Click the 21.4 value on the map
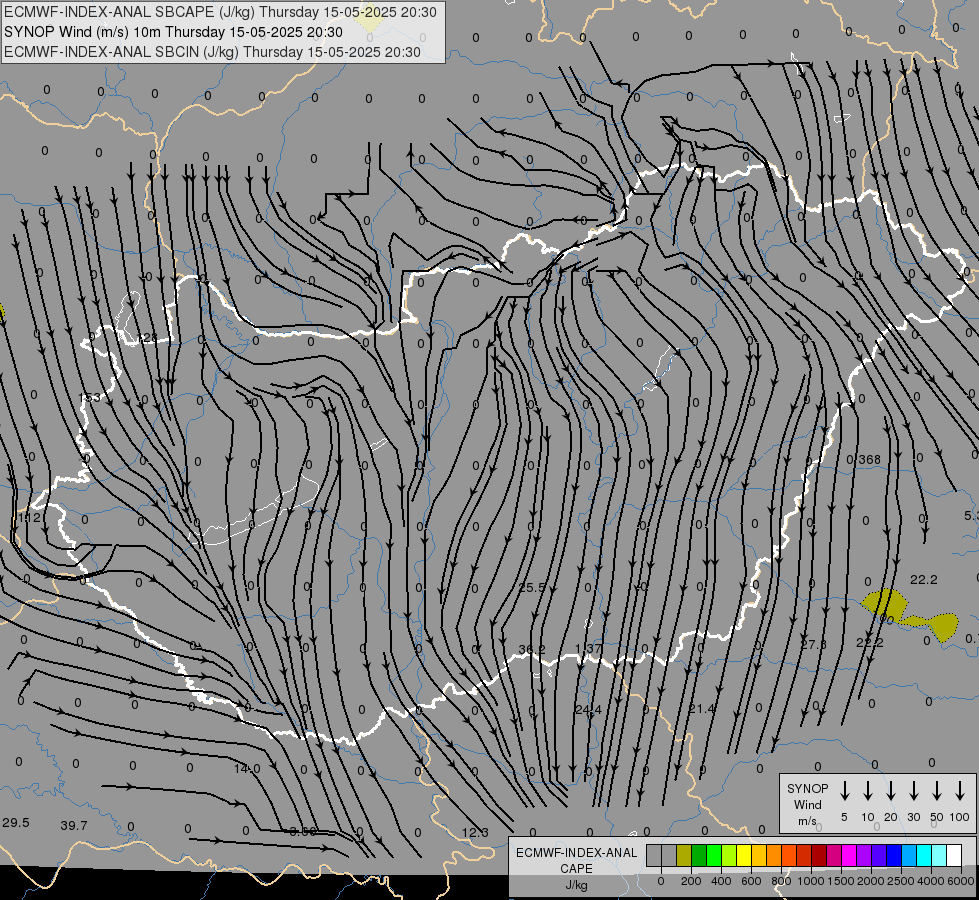 tap(702, 709)
